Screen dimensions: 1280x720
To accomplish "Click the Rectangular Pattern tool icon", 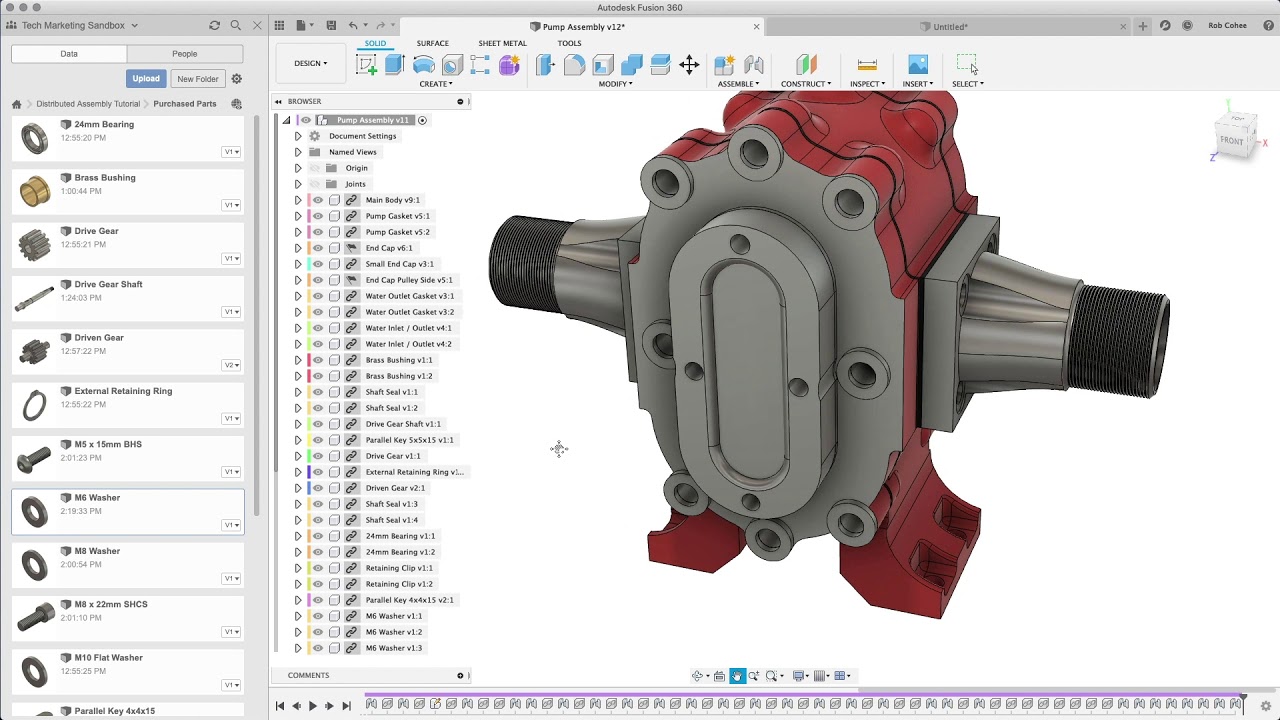I will tap(480, 65).
